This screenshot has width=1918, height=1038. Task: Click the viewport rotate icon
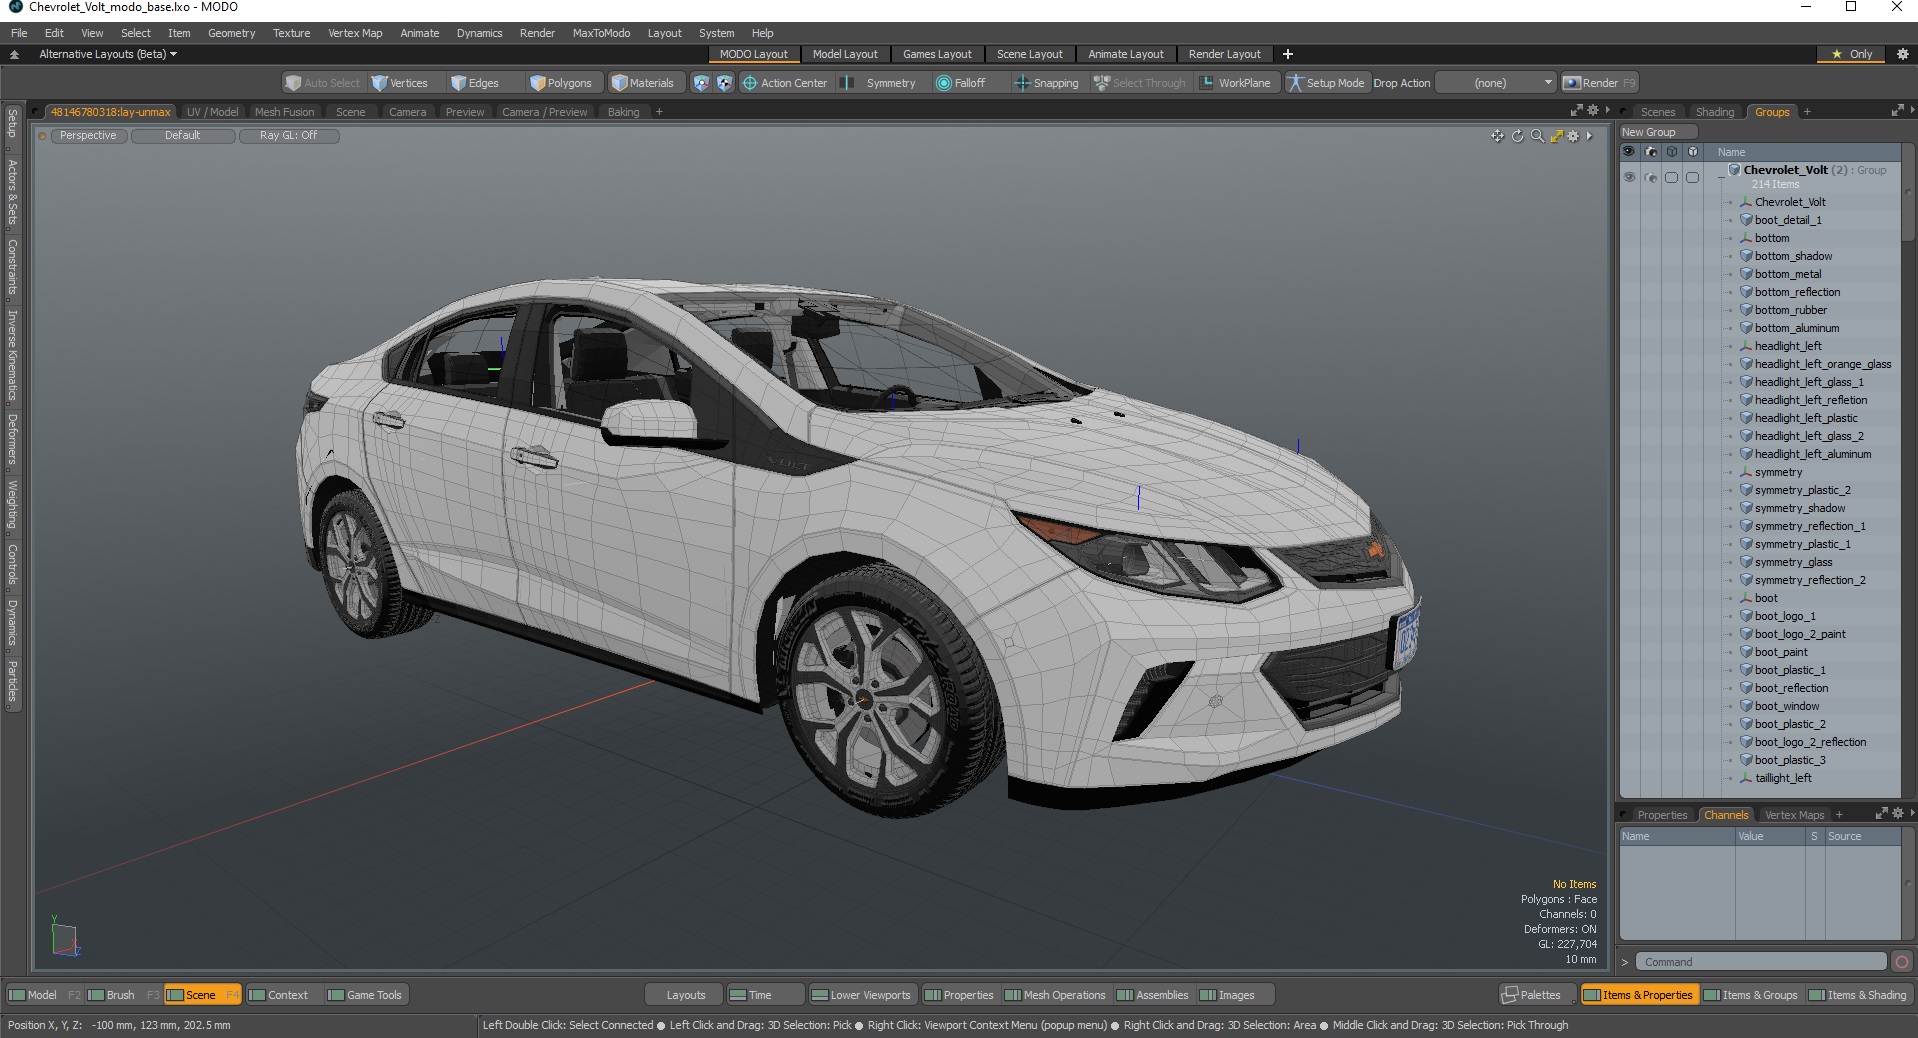click(1517, 136)
